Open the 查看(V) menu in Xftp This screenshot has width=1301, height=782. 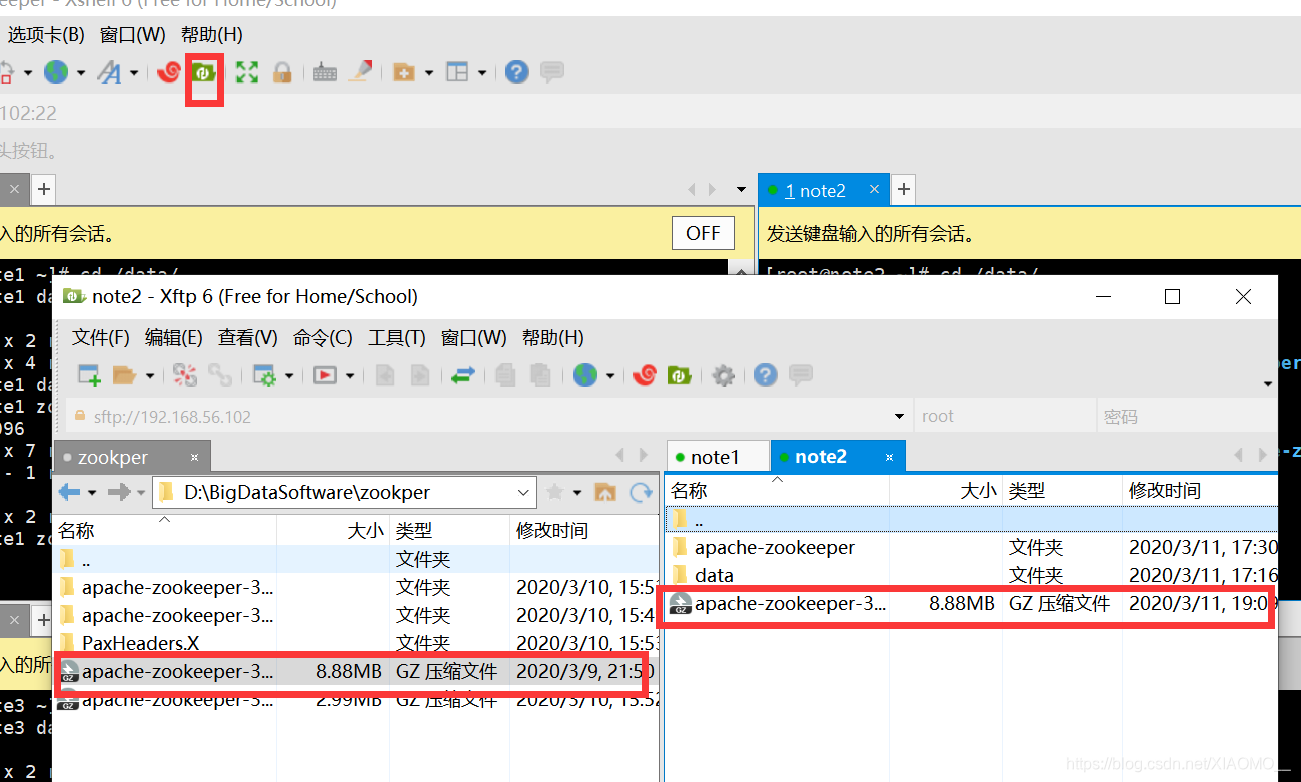[248, 337]
